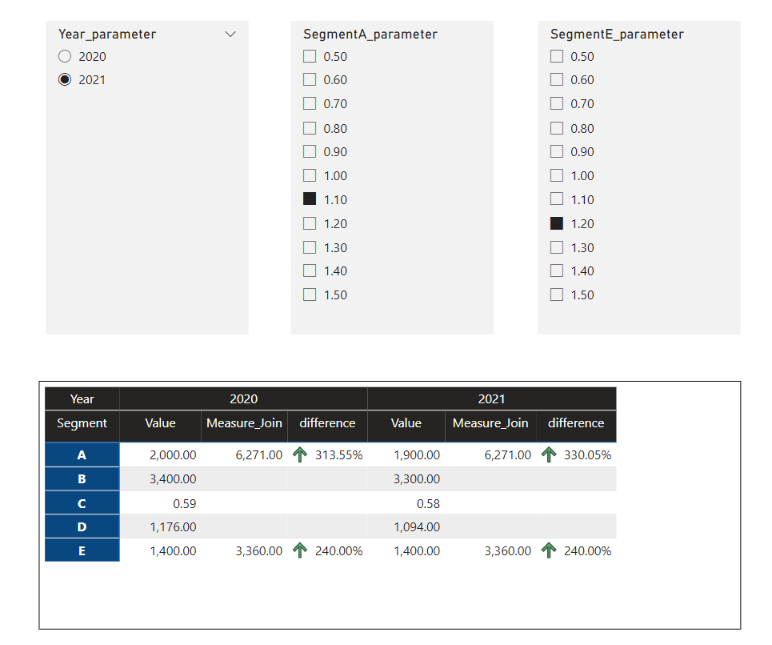Click the SegmentE_parameter slicer title
Screen dimensions: 772x645
[617, 34]
